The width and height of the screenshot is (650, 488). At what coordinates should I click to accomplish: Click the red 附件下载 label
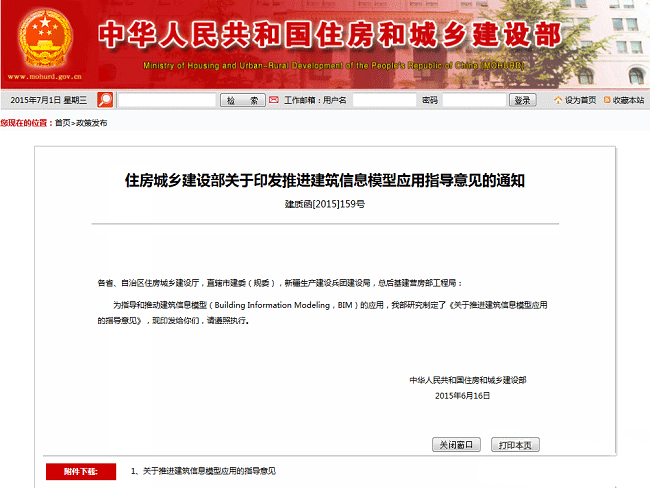(x=81, y=471)
